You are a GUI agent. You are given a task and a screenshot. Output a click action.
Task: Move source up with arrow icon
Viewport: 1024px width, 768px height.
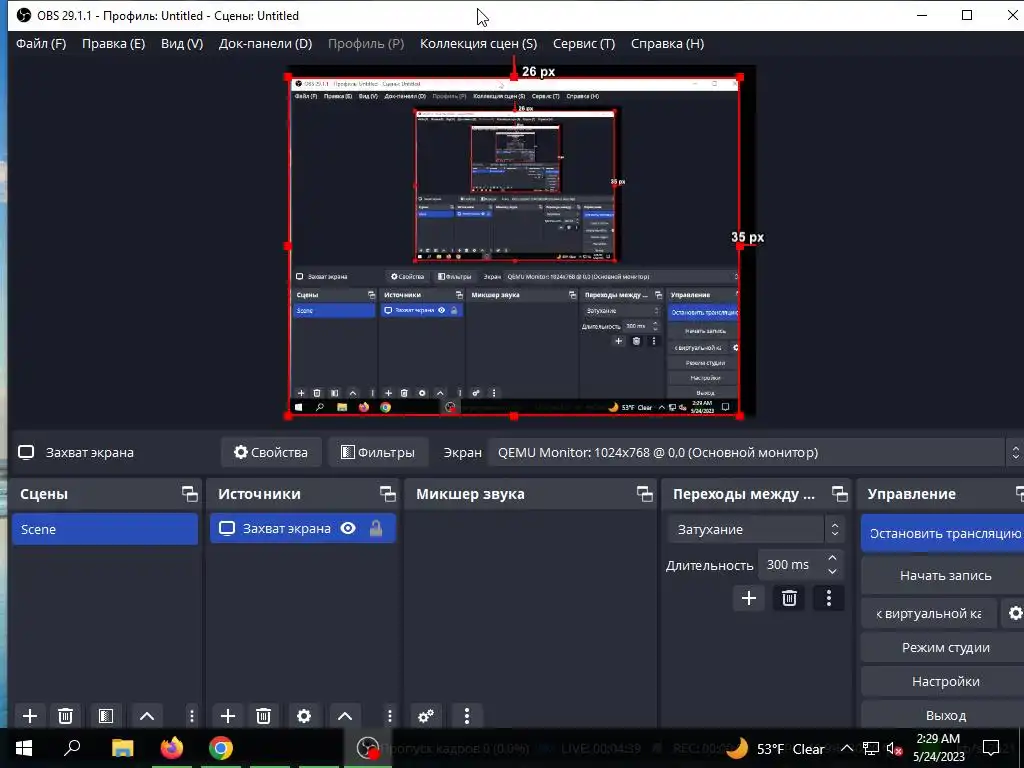tap(345, 716)
